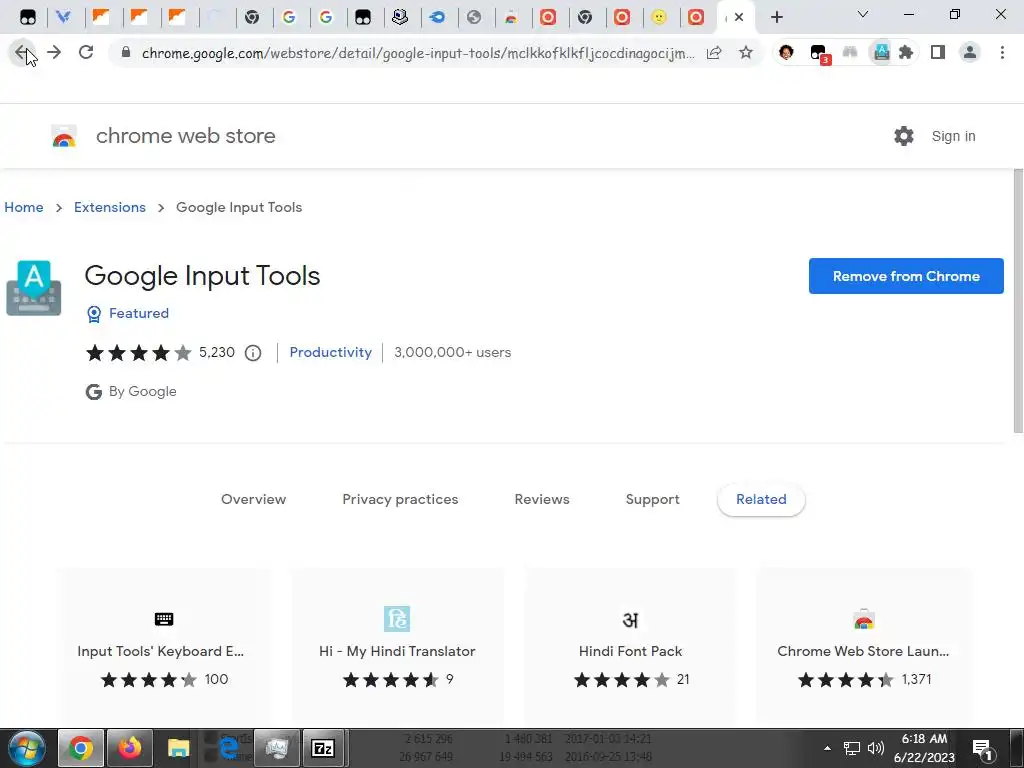Screen dimensions: 1024x768
Task: Click the 3,000,000+ users text
Action: tap(453, 353)
